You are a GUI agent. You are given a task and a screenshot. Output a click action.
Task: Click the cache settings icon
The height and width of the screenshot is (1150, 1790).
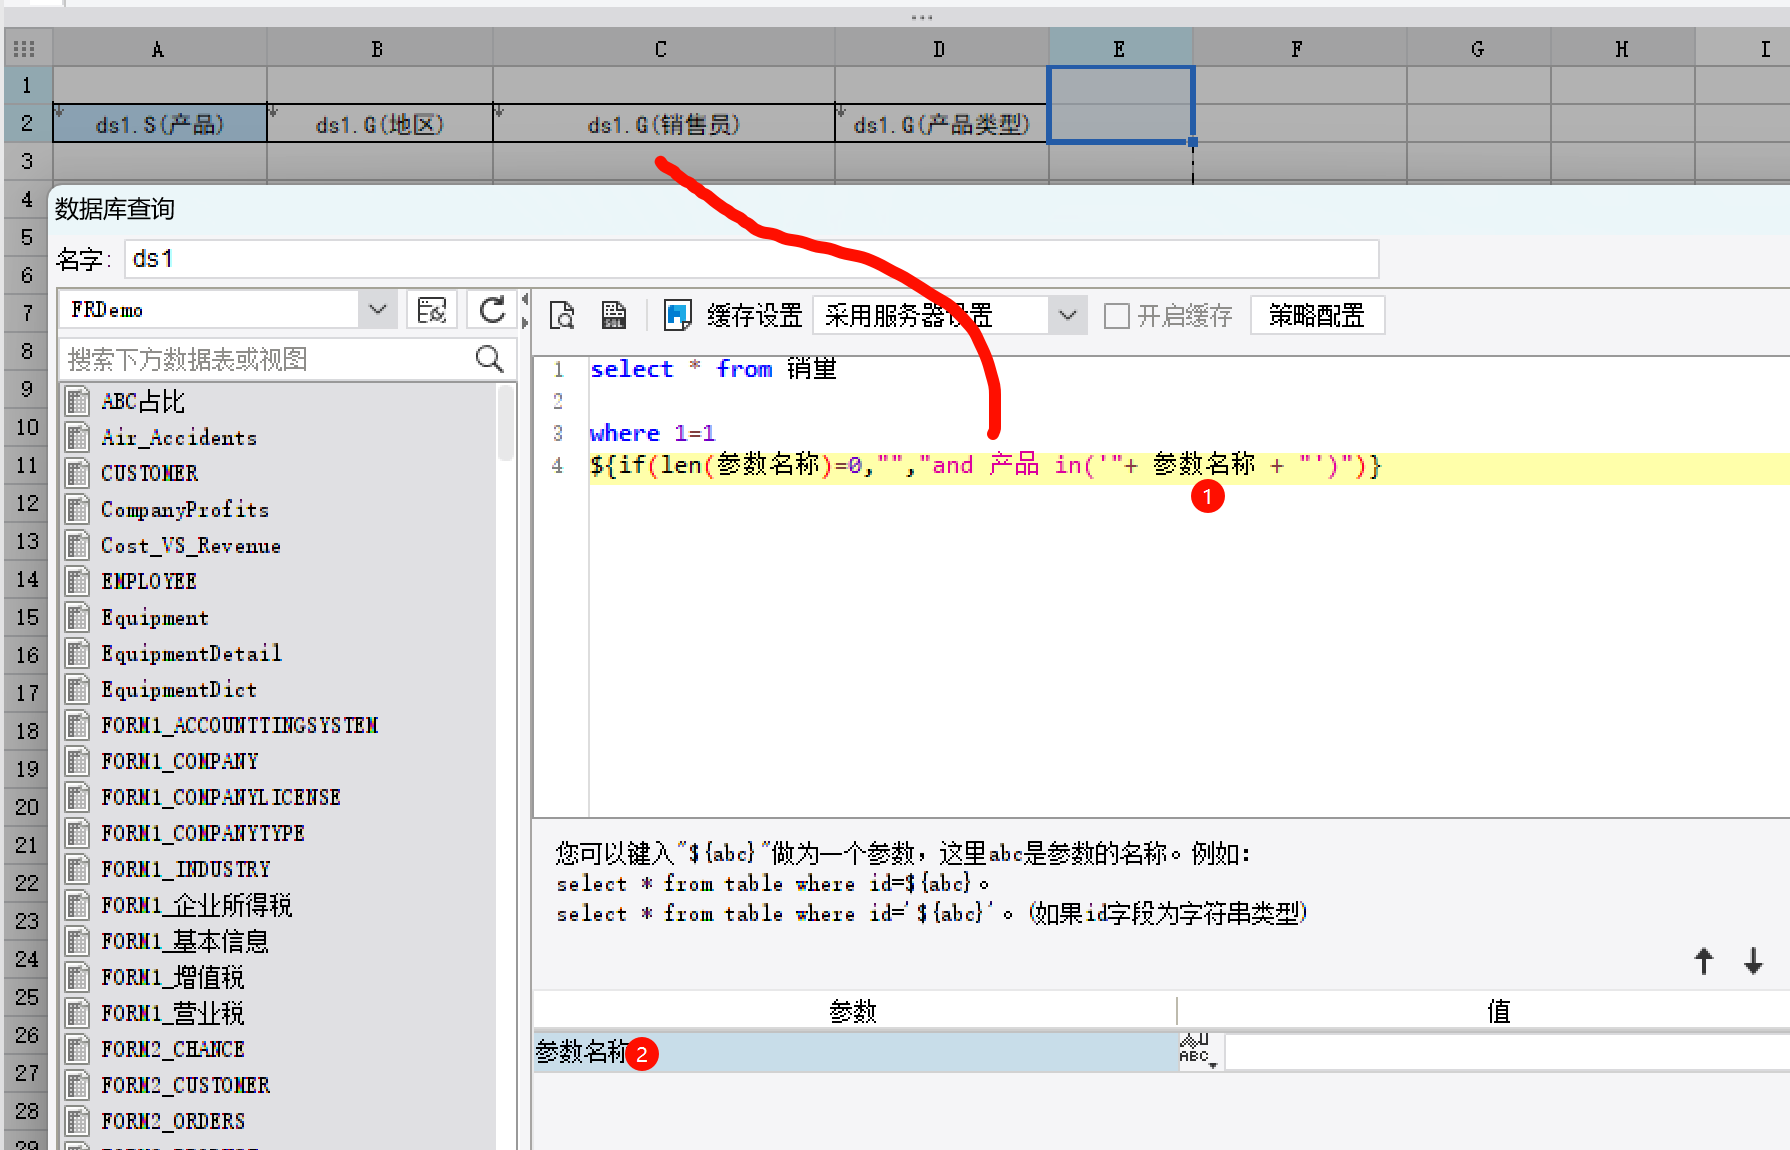click(x=678, y=315)
